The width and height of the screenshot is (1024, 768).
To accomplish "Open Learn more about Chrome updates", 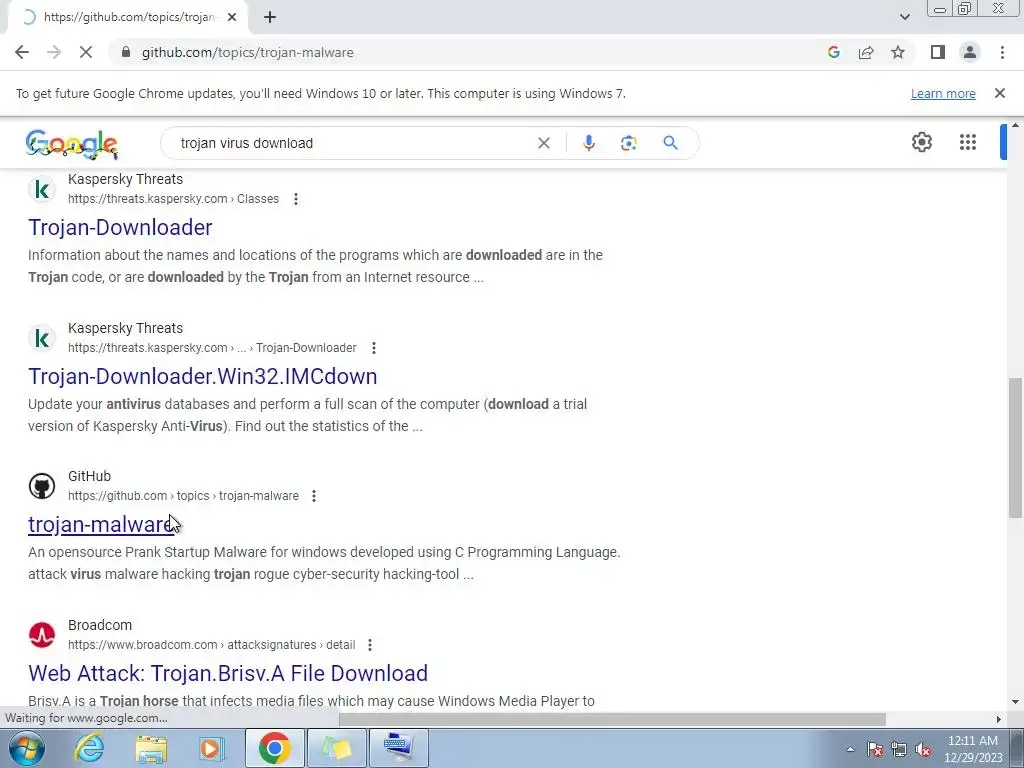I will click(943, 93).
